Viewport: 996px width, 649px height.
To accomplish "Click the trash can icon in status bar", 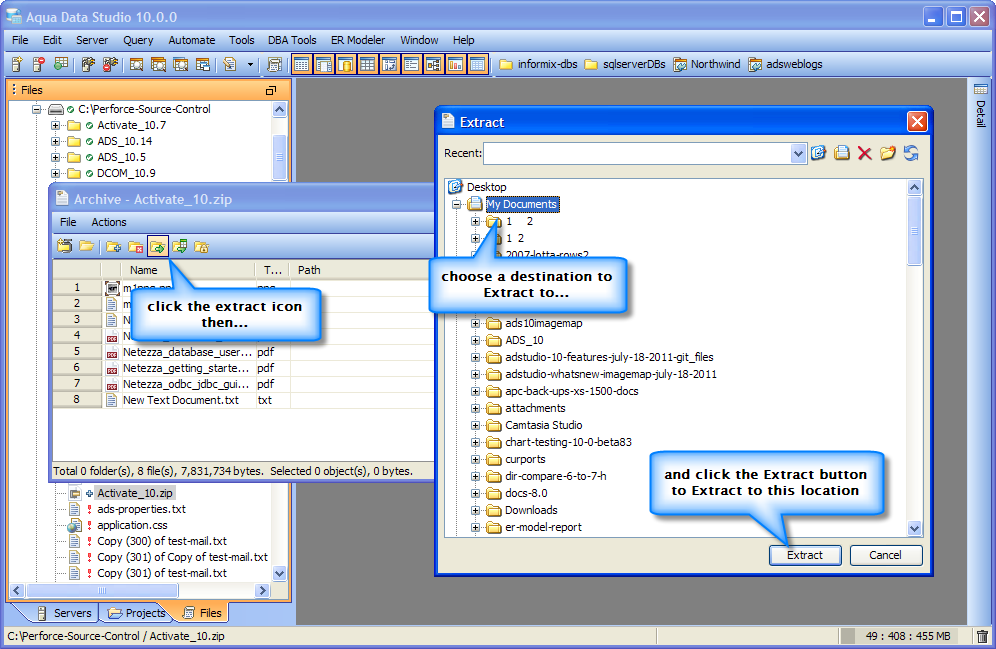I will [x=982, y=636].
